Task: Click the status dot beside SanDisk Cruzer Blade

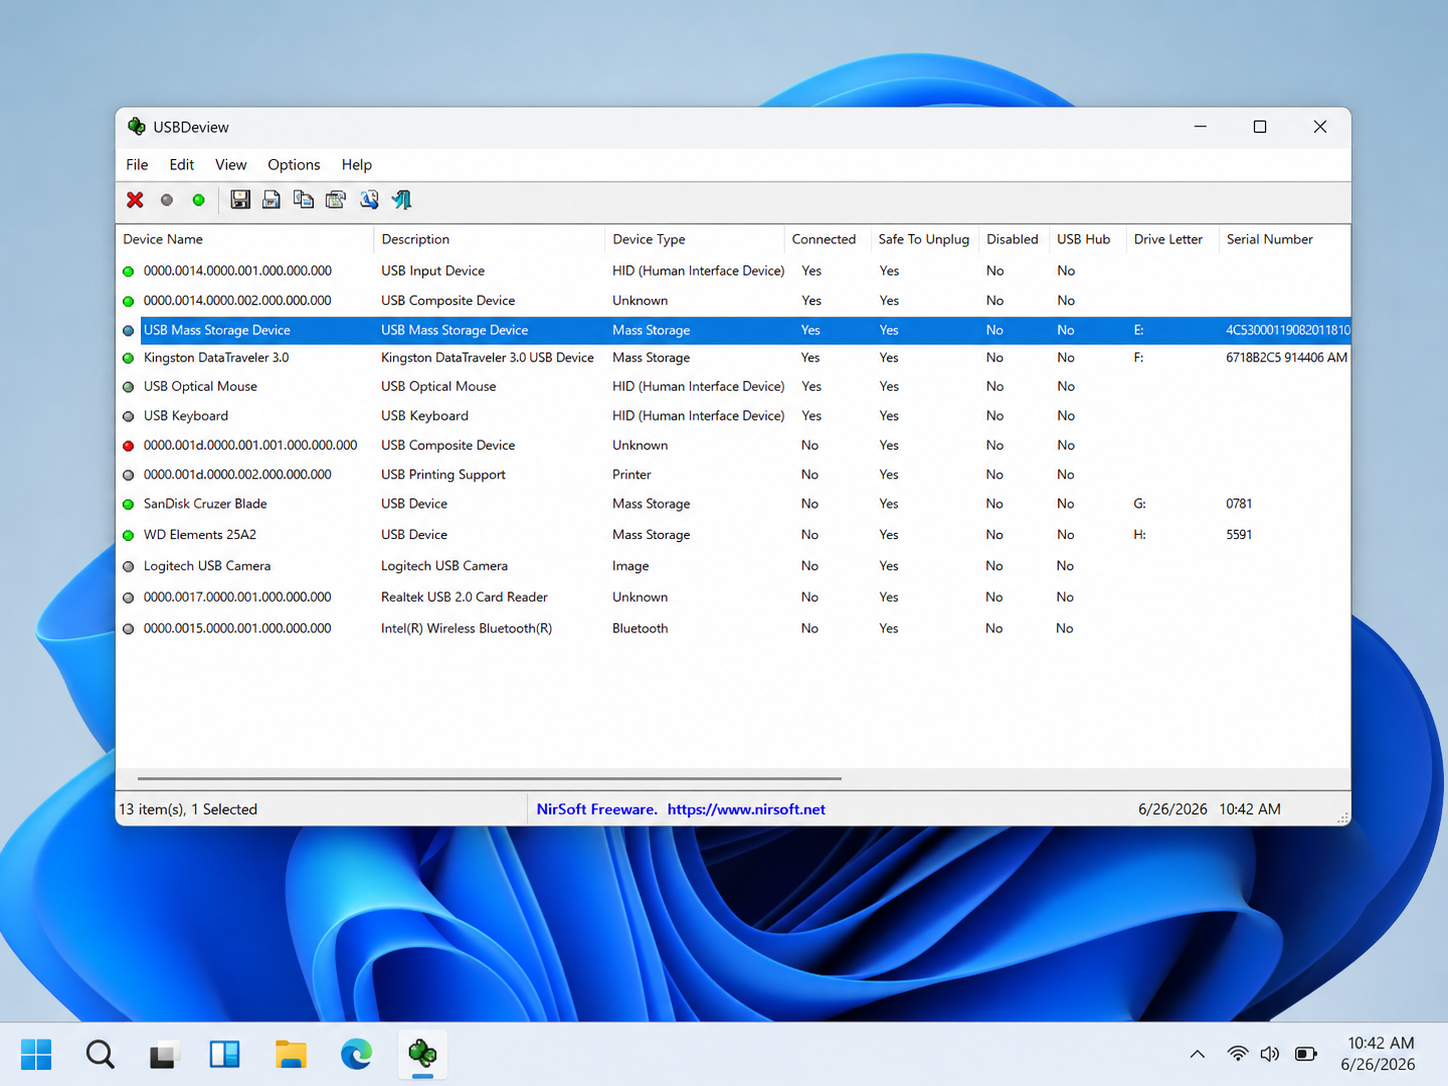Action: pos(128,505)
